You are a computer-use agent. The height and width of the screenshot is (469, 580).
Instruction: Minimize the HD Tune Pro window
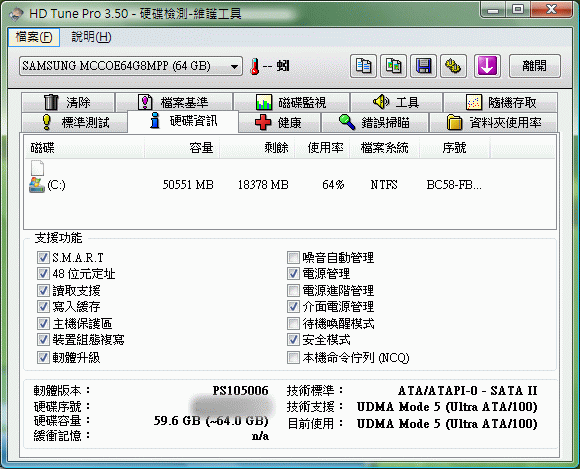pyautogui.click(x=493, y=10)
